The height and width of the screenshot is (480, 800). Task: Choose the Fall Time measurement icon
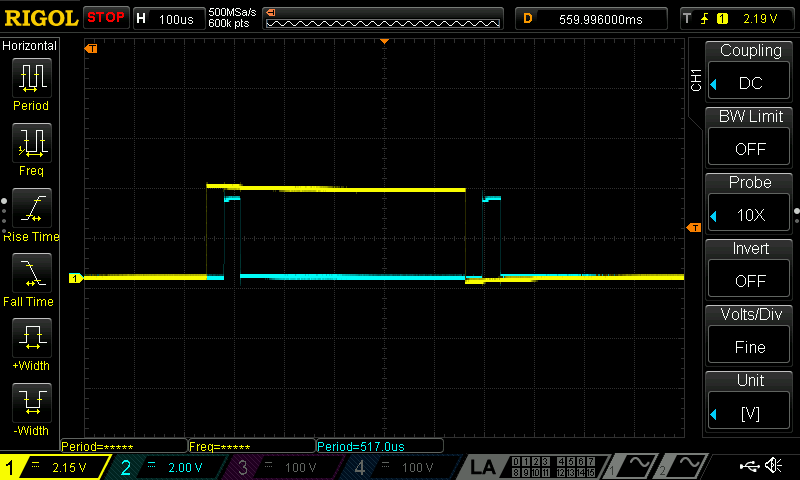(x=31, y=273)
